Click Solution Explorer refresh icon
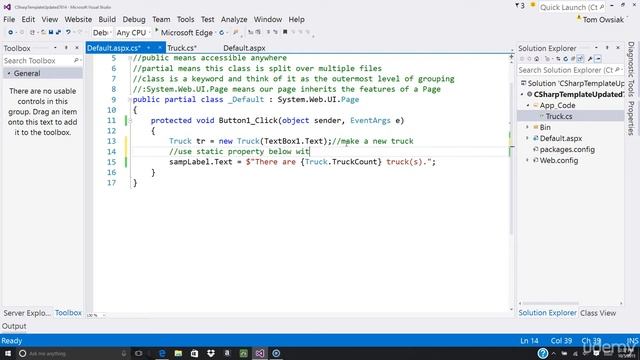 click(566, 59)
